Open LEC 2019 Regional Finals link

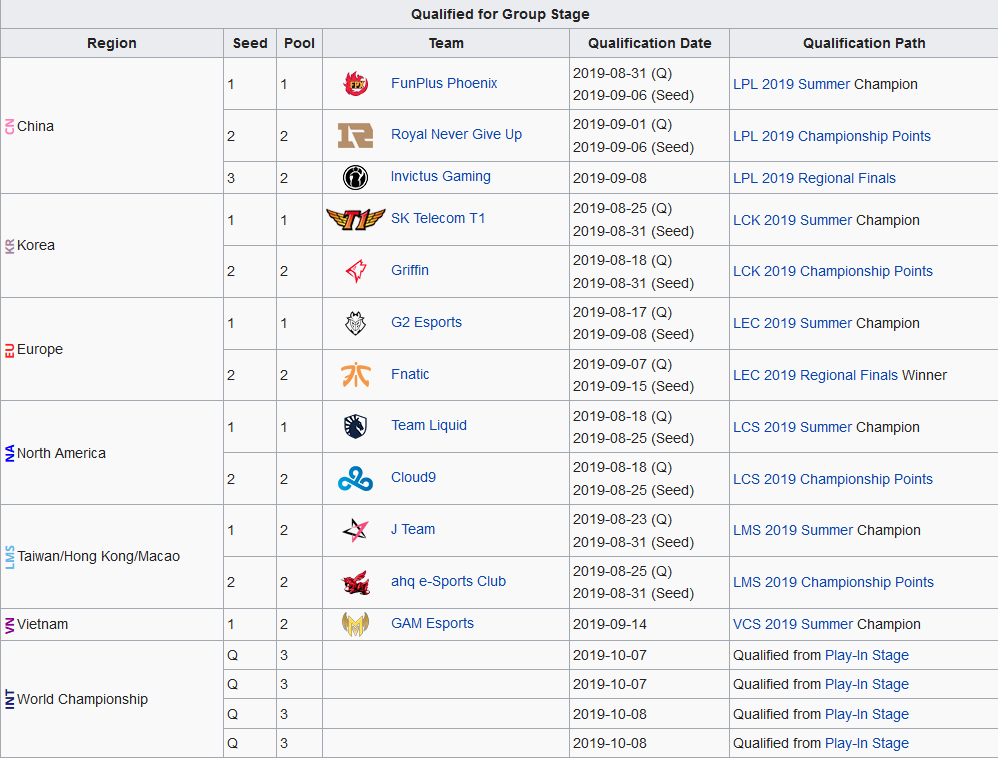[815, 375]
